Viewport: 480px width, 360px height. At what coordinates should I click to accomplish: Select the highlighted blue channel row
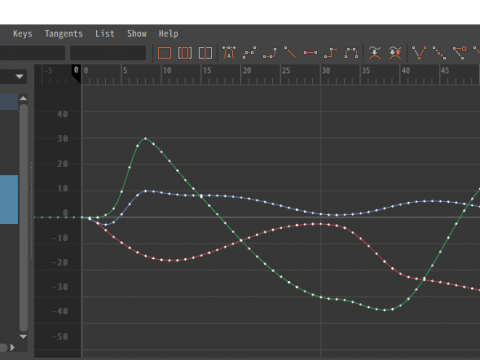tap(9, 199)
